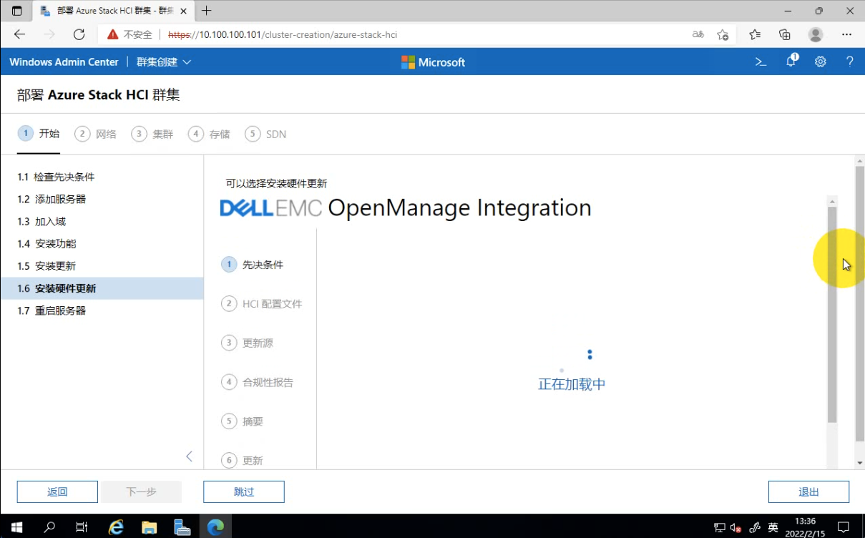Select OpenManage step 6 更新
Viewport: 866px width, 539px height.
242,460
